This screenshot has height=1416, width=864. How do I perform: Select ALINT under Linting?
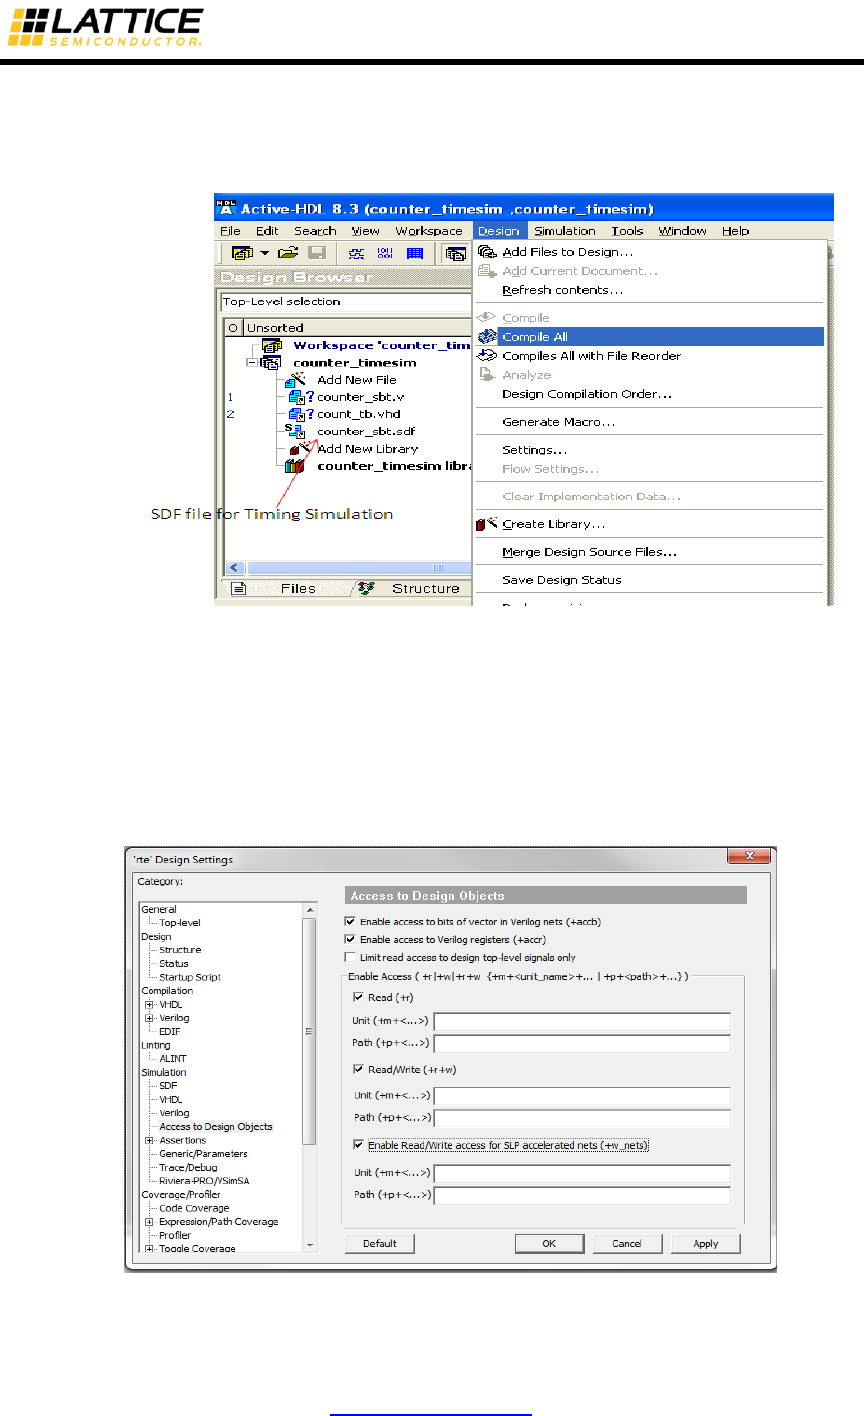[173, 1058]
